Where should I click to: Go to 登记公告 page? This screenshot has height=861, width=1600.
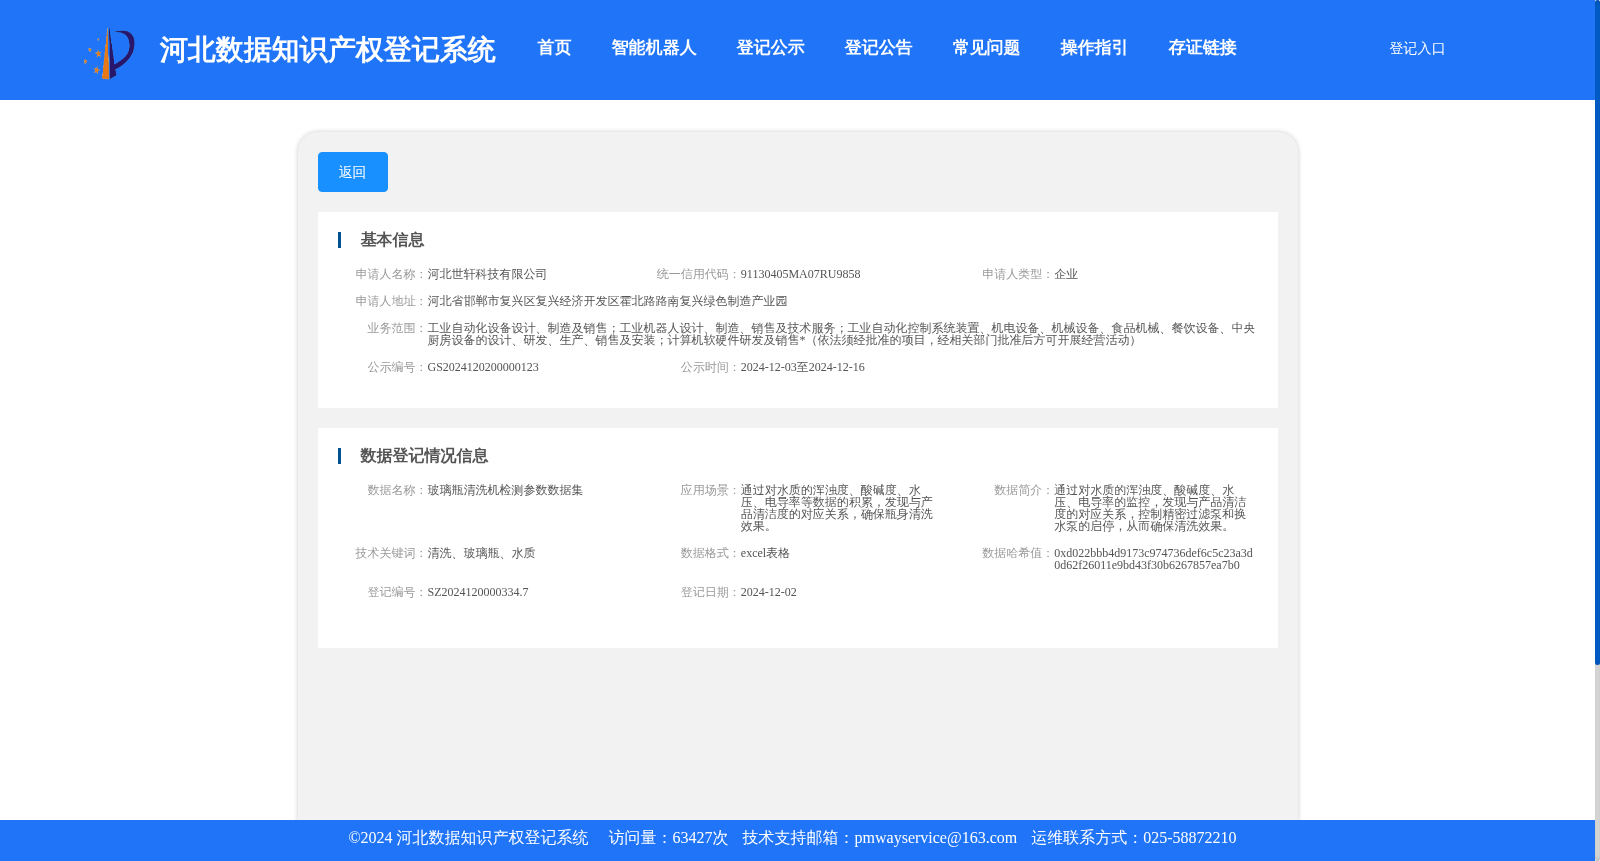click(878, 48)
